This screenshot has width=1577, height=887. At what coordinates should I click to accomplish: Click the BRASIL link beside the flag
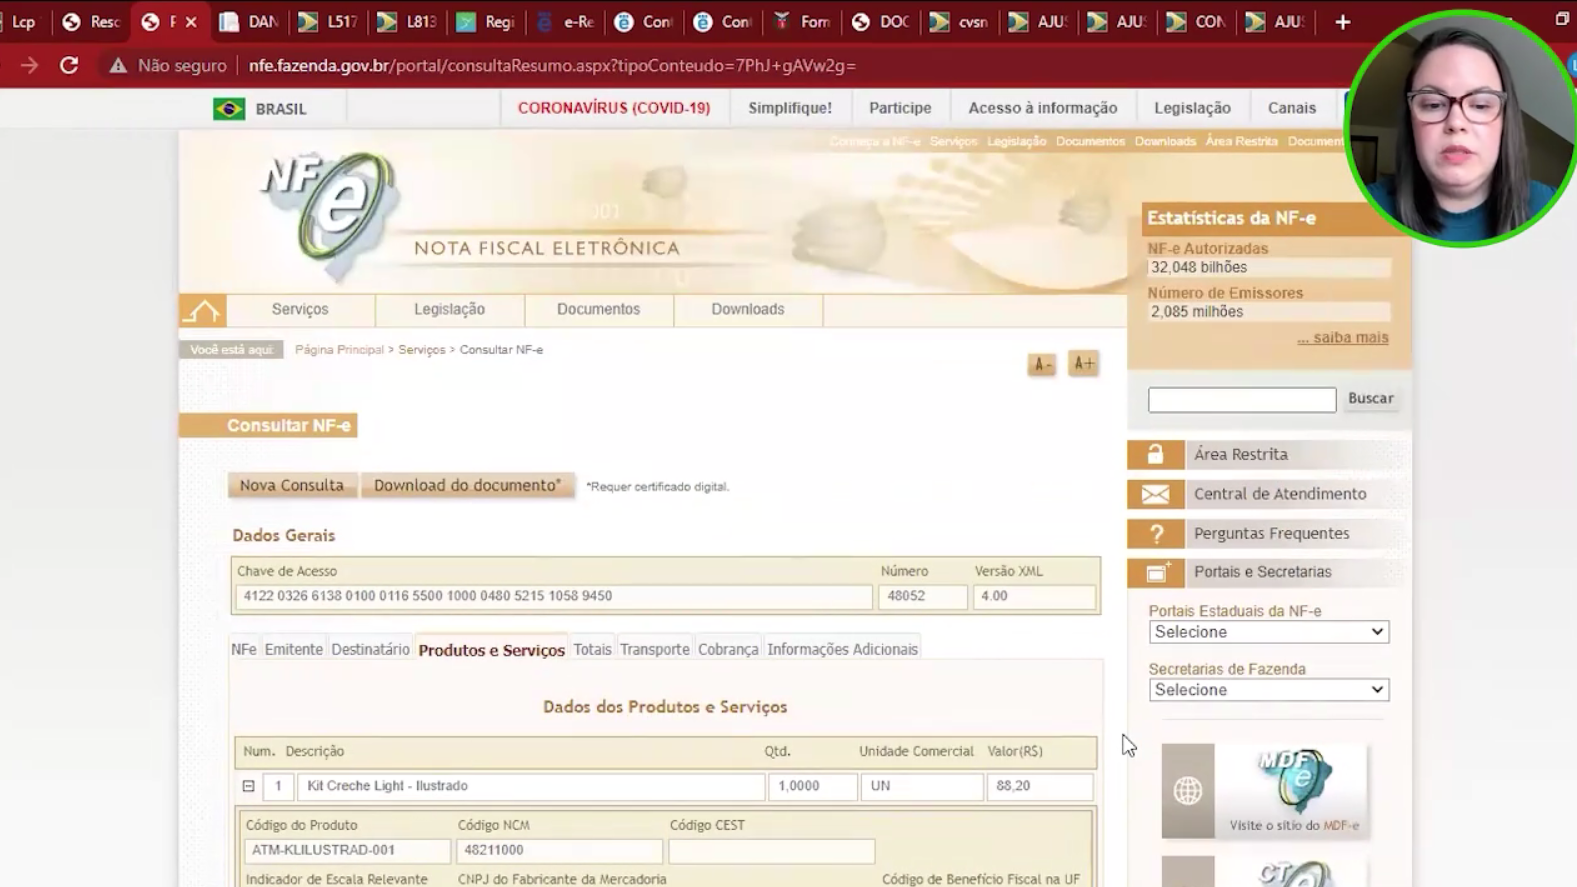pos(281,109)
